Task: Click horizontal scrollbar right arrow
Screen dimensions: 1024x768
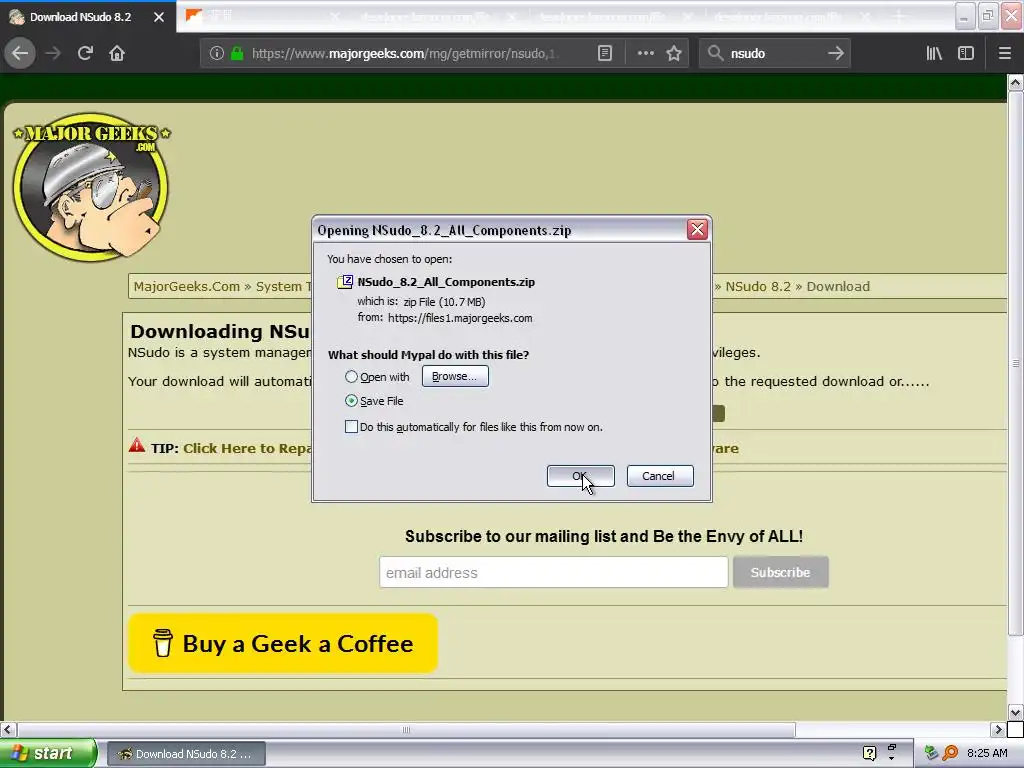Action: (998, 729)
